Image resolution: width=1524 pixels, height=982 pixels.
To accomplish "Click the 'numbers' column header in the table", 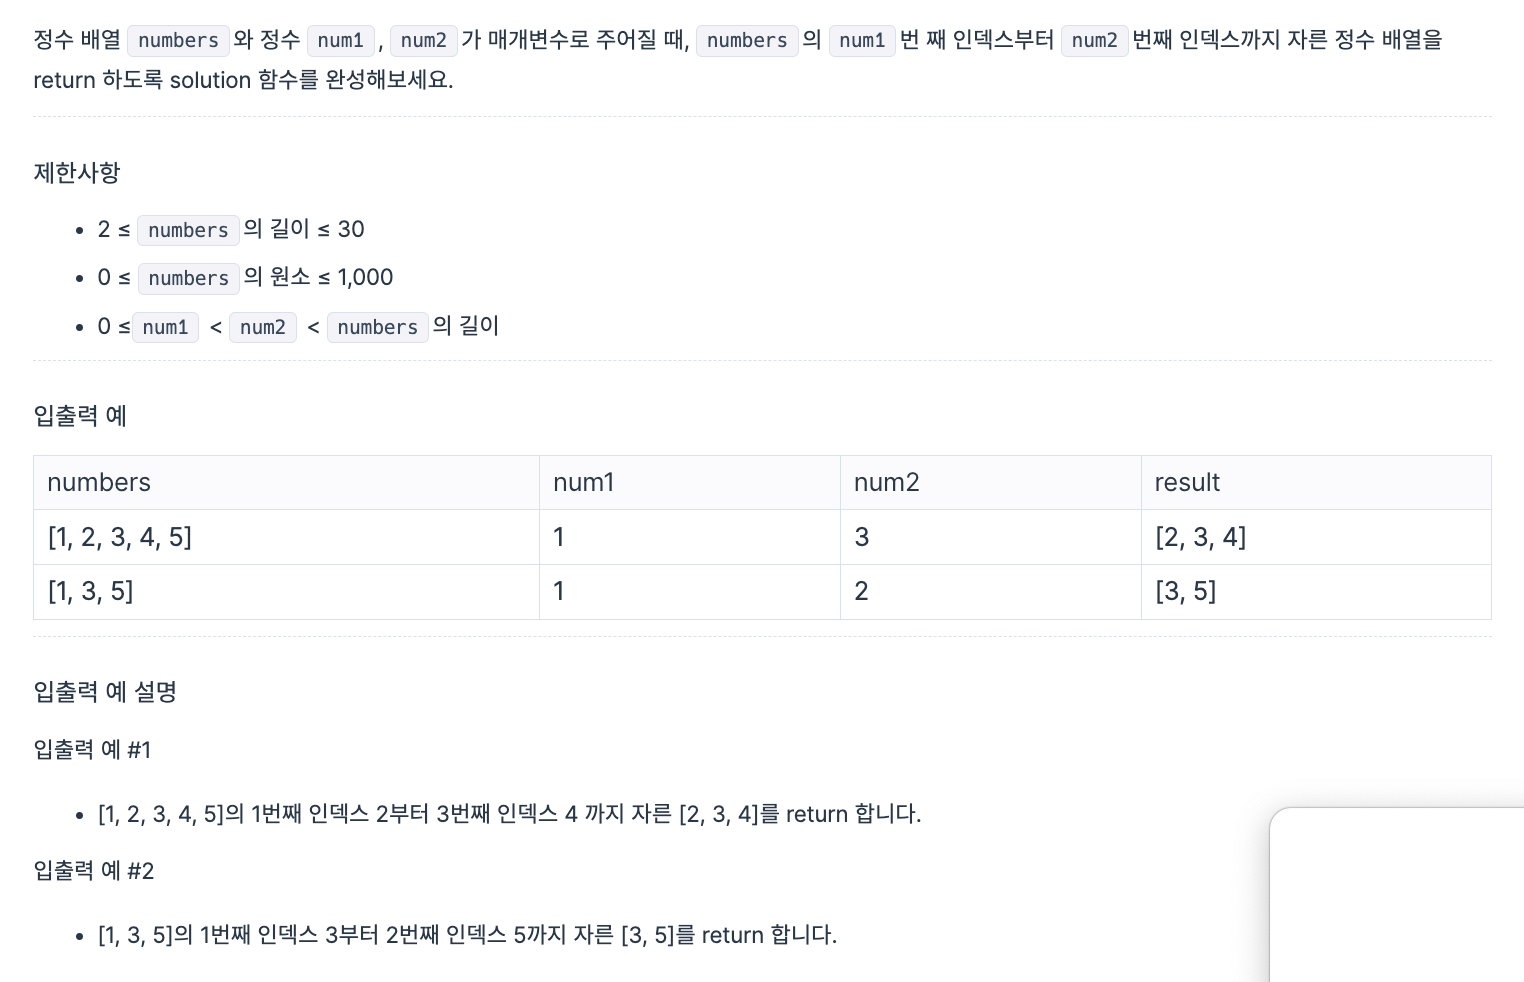I will pos(286,483).
